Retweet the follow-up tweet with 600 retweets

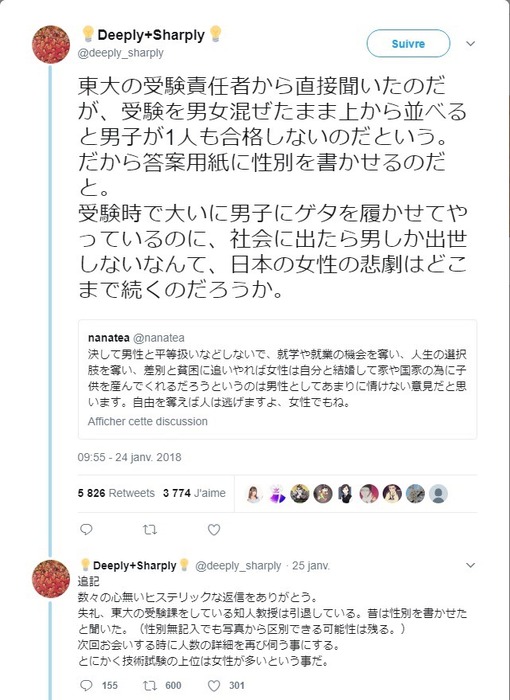tap(150, 685)
